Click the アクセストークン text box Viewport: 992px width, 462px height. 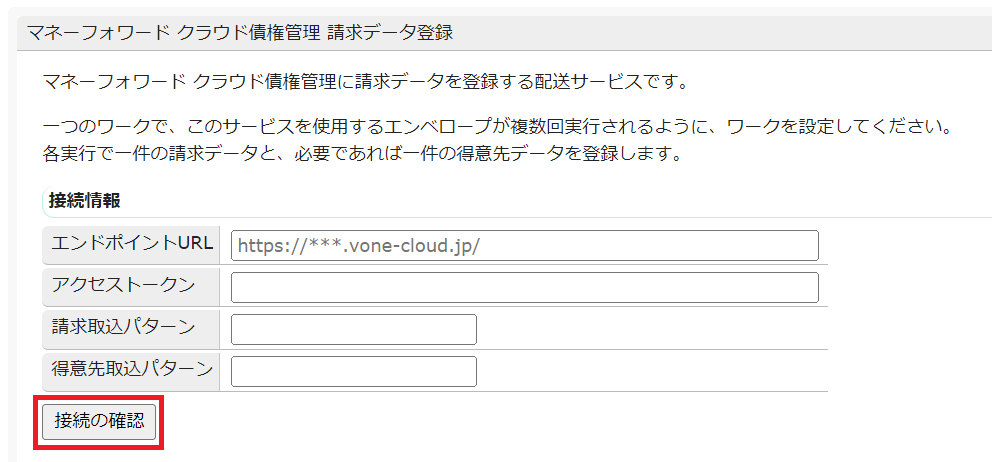524,288
